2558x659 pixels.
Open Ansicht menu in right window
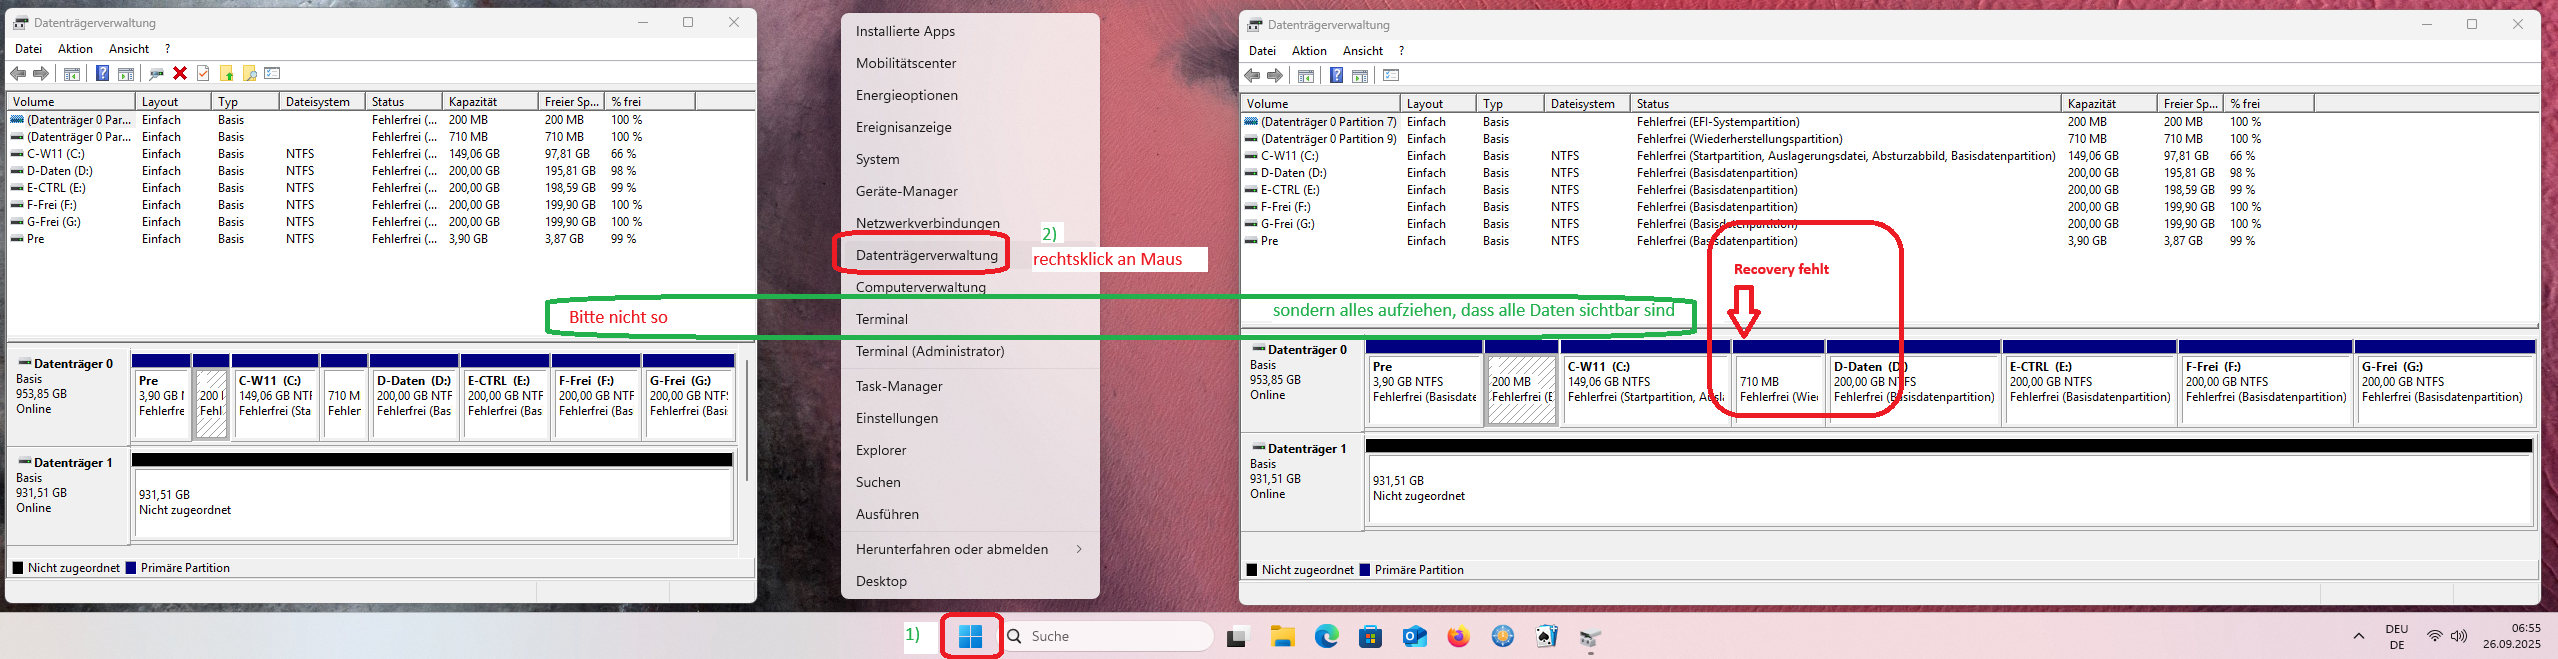(x=1363, y=51)
